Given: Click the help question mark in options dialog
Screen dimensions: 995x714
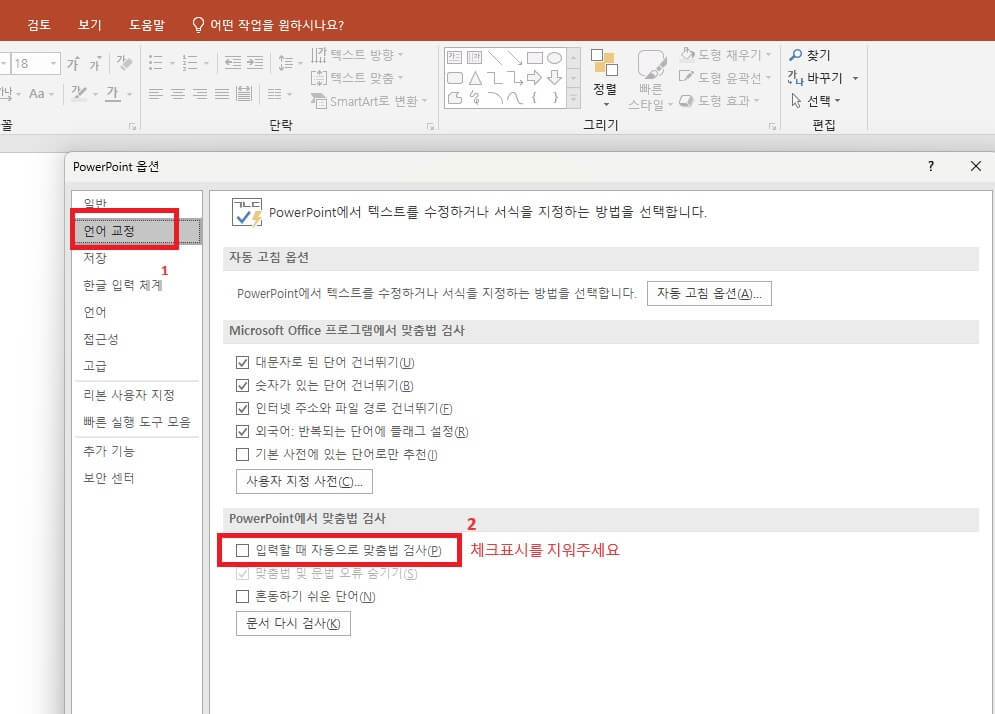Looking at the screenshot, I should click(x=931, y=166).
